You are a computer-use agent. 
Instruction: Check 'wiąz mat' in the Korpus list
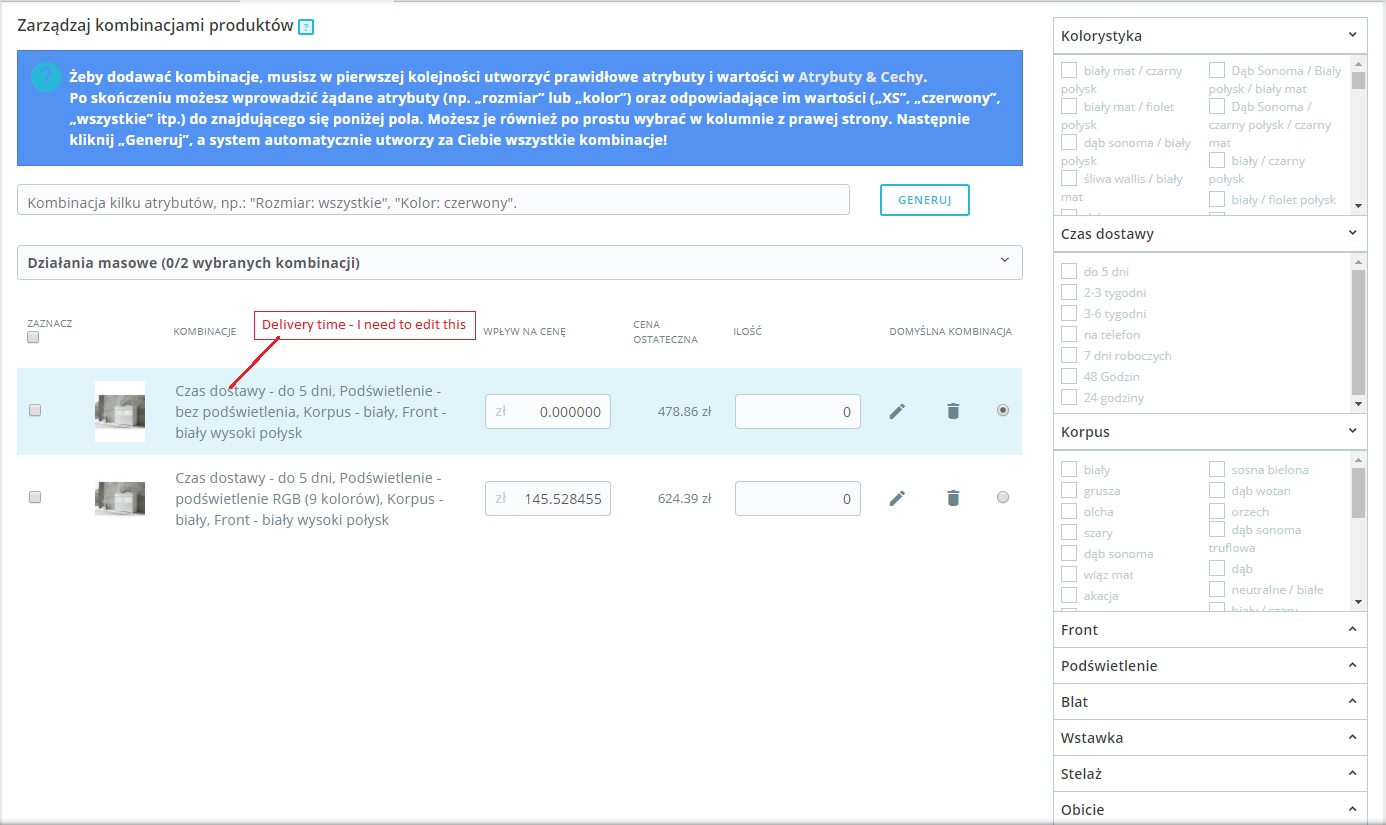tap(1069, 574)
